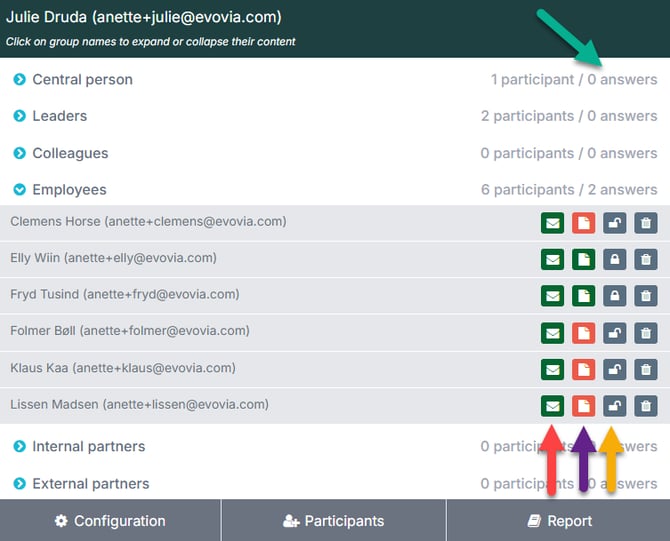Expand the Colleagues group

[70, 153]
